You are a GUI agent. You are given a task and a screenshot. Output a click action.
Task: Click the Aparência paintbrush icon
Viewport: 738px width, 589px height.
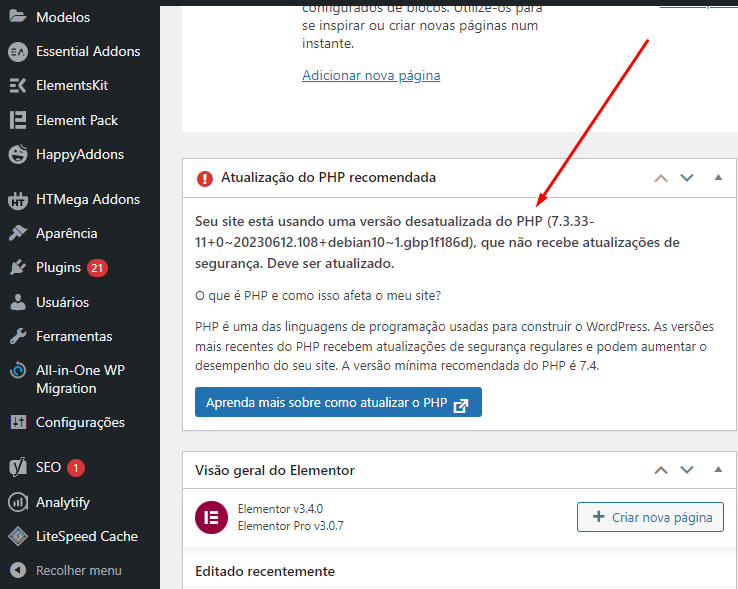coord(18,233)
